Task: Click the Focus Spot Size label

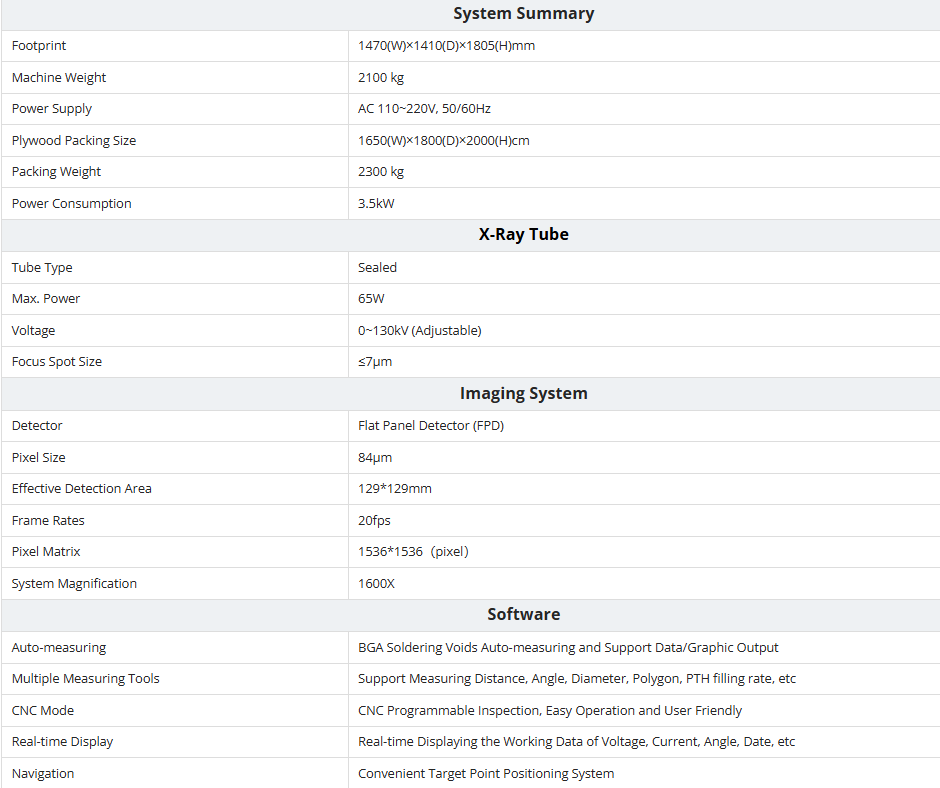Action: pyautogui.click(x=57, y=362)
